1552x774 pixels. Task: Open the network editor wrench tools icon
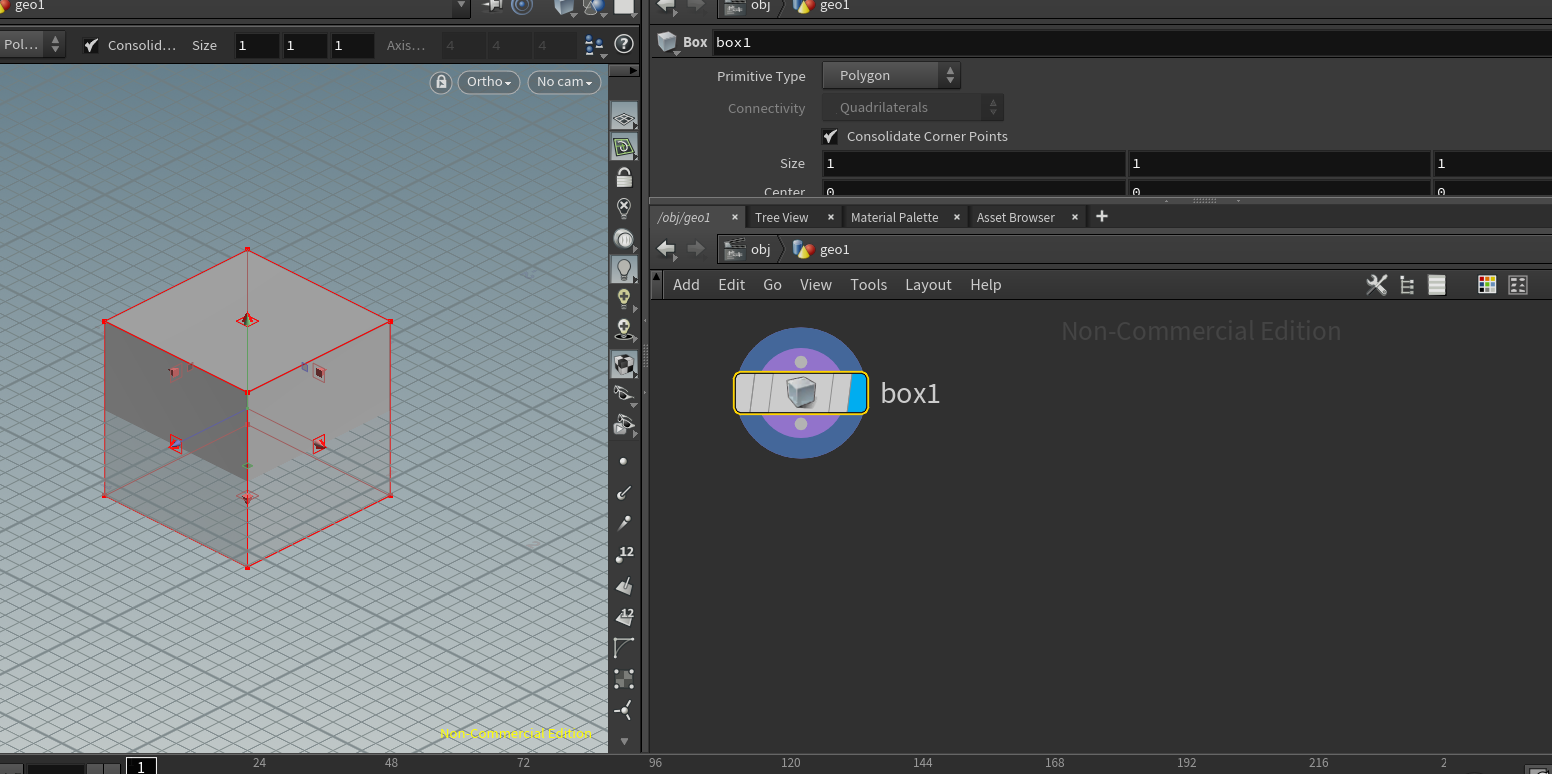point(1376,285)
